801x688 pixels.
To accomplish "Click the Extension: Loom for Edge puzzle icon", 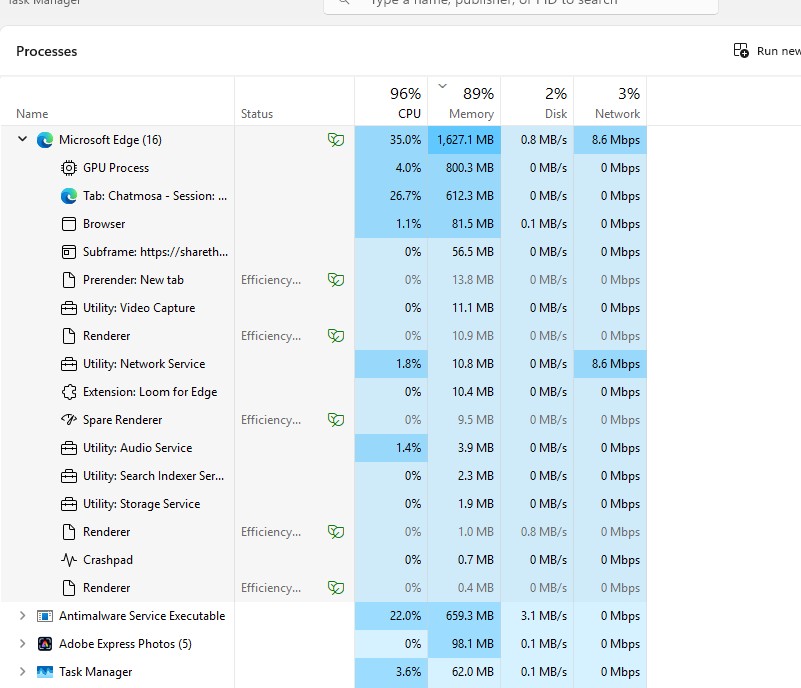I will [69, 392].
